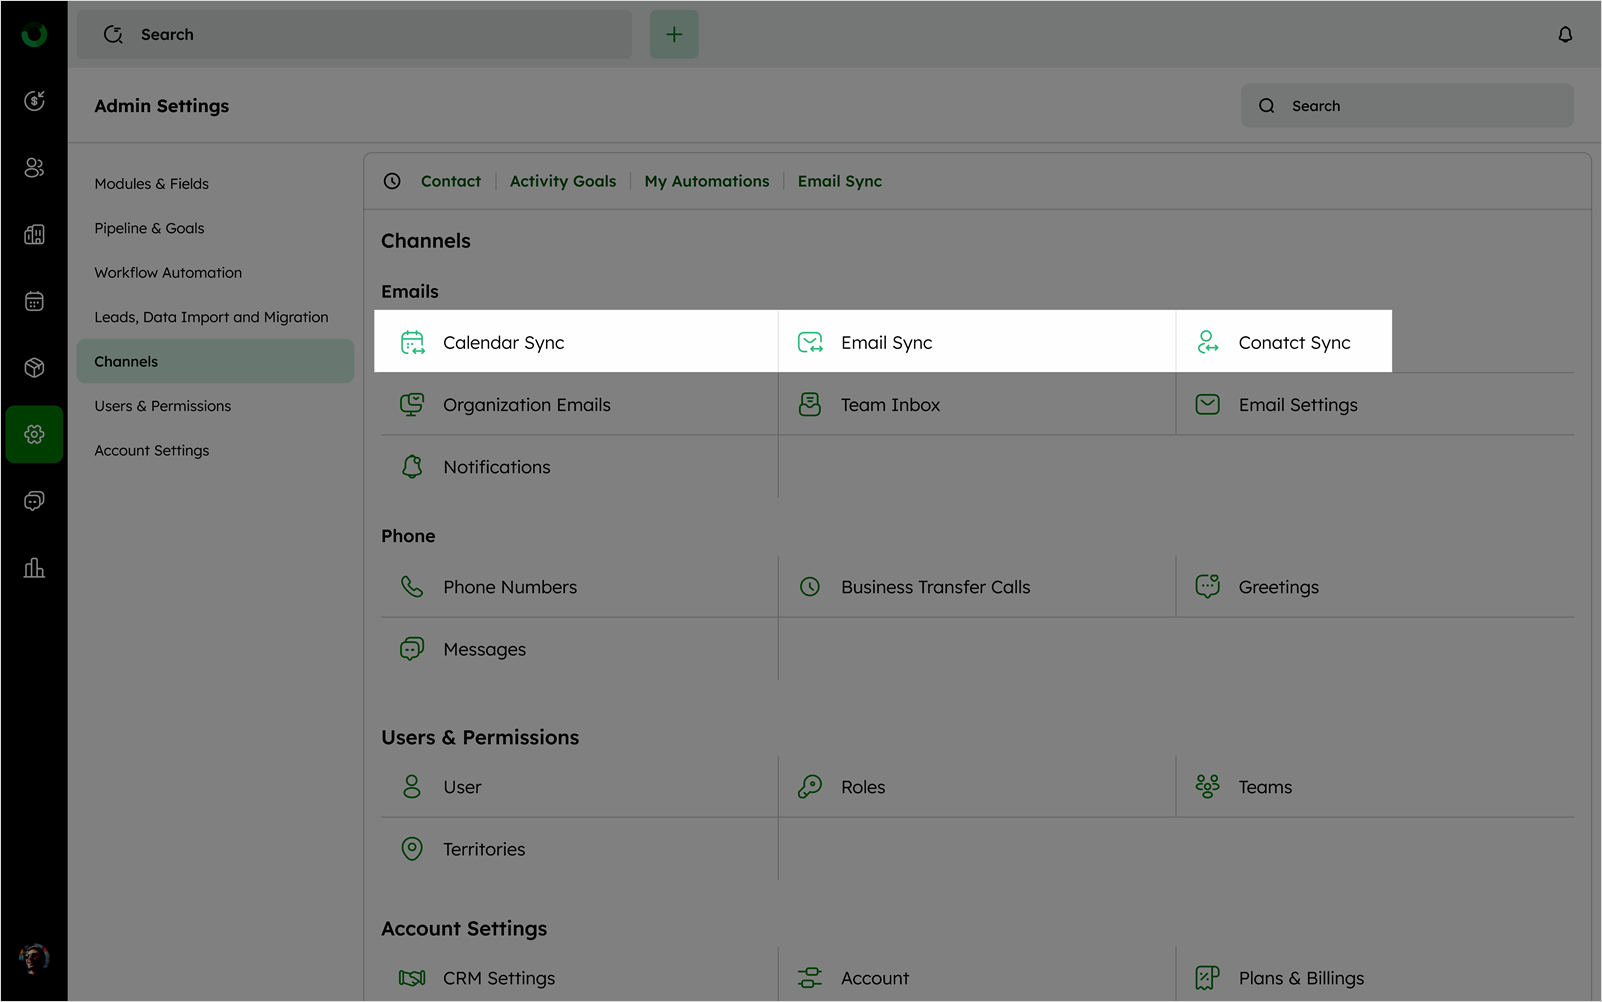Click the Messages chat icon
The width and height of the screenshot is (1602, 1002).
pos(412,649)
